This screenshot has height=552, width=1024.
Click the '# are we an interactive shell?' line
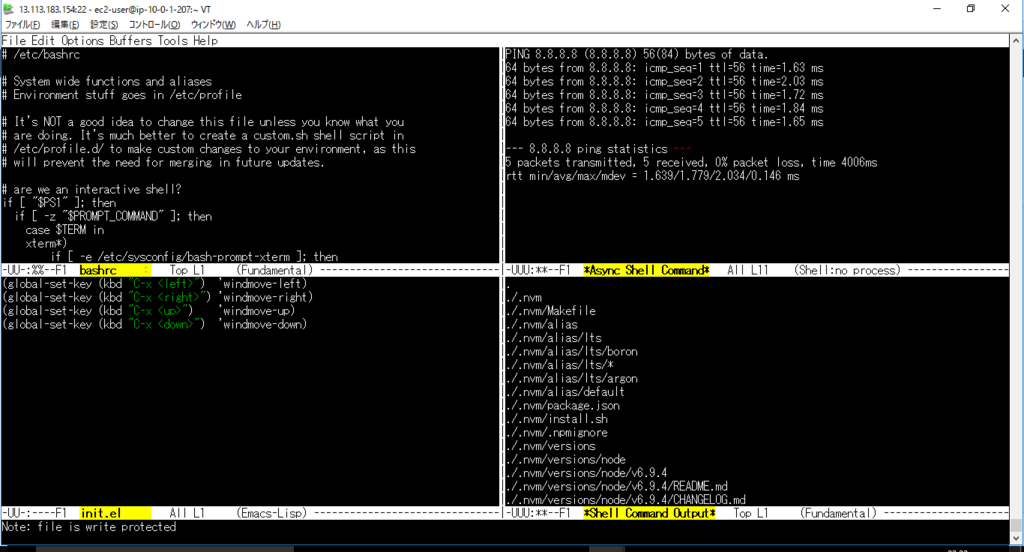pyautogui.click(x=91, y=189)
